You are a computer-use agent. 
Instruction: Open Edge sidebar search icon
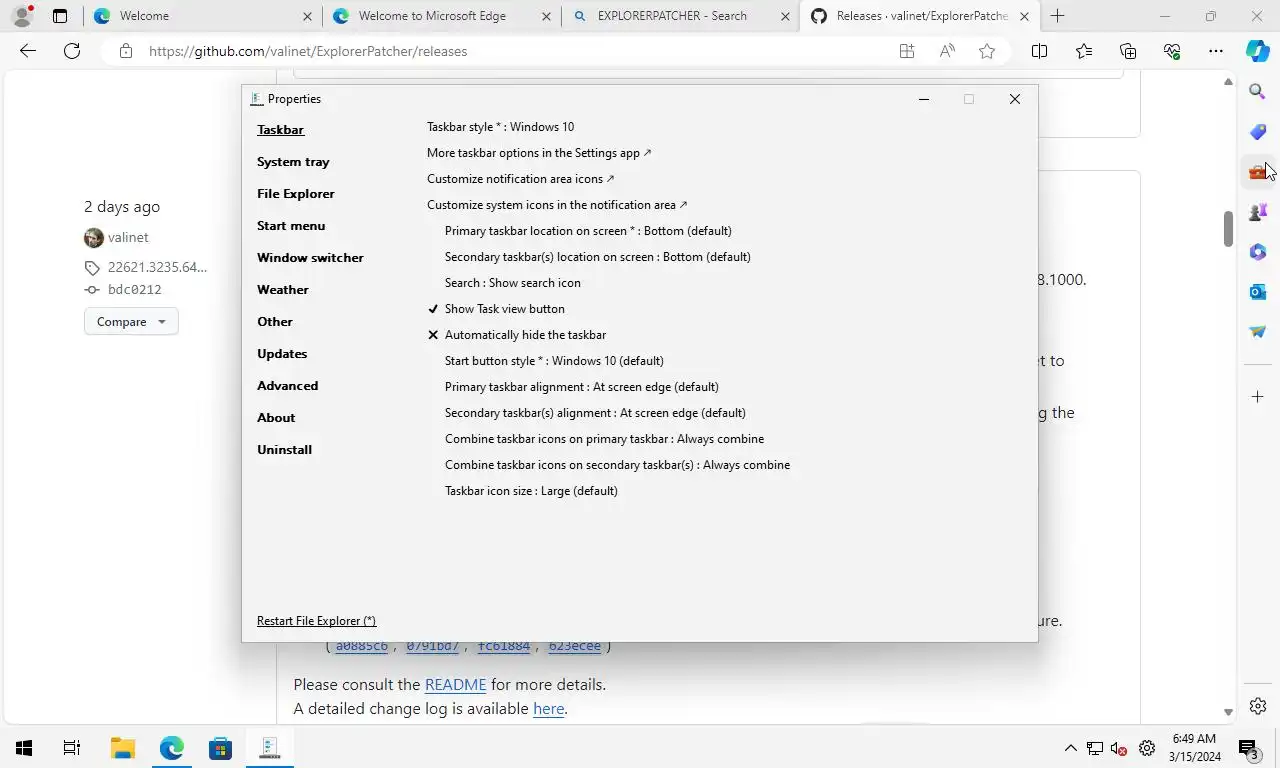point(1258,92)
